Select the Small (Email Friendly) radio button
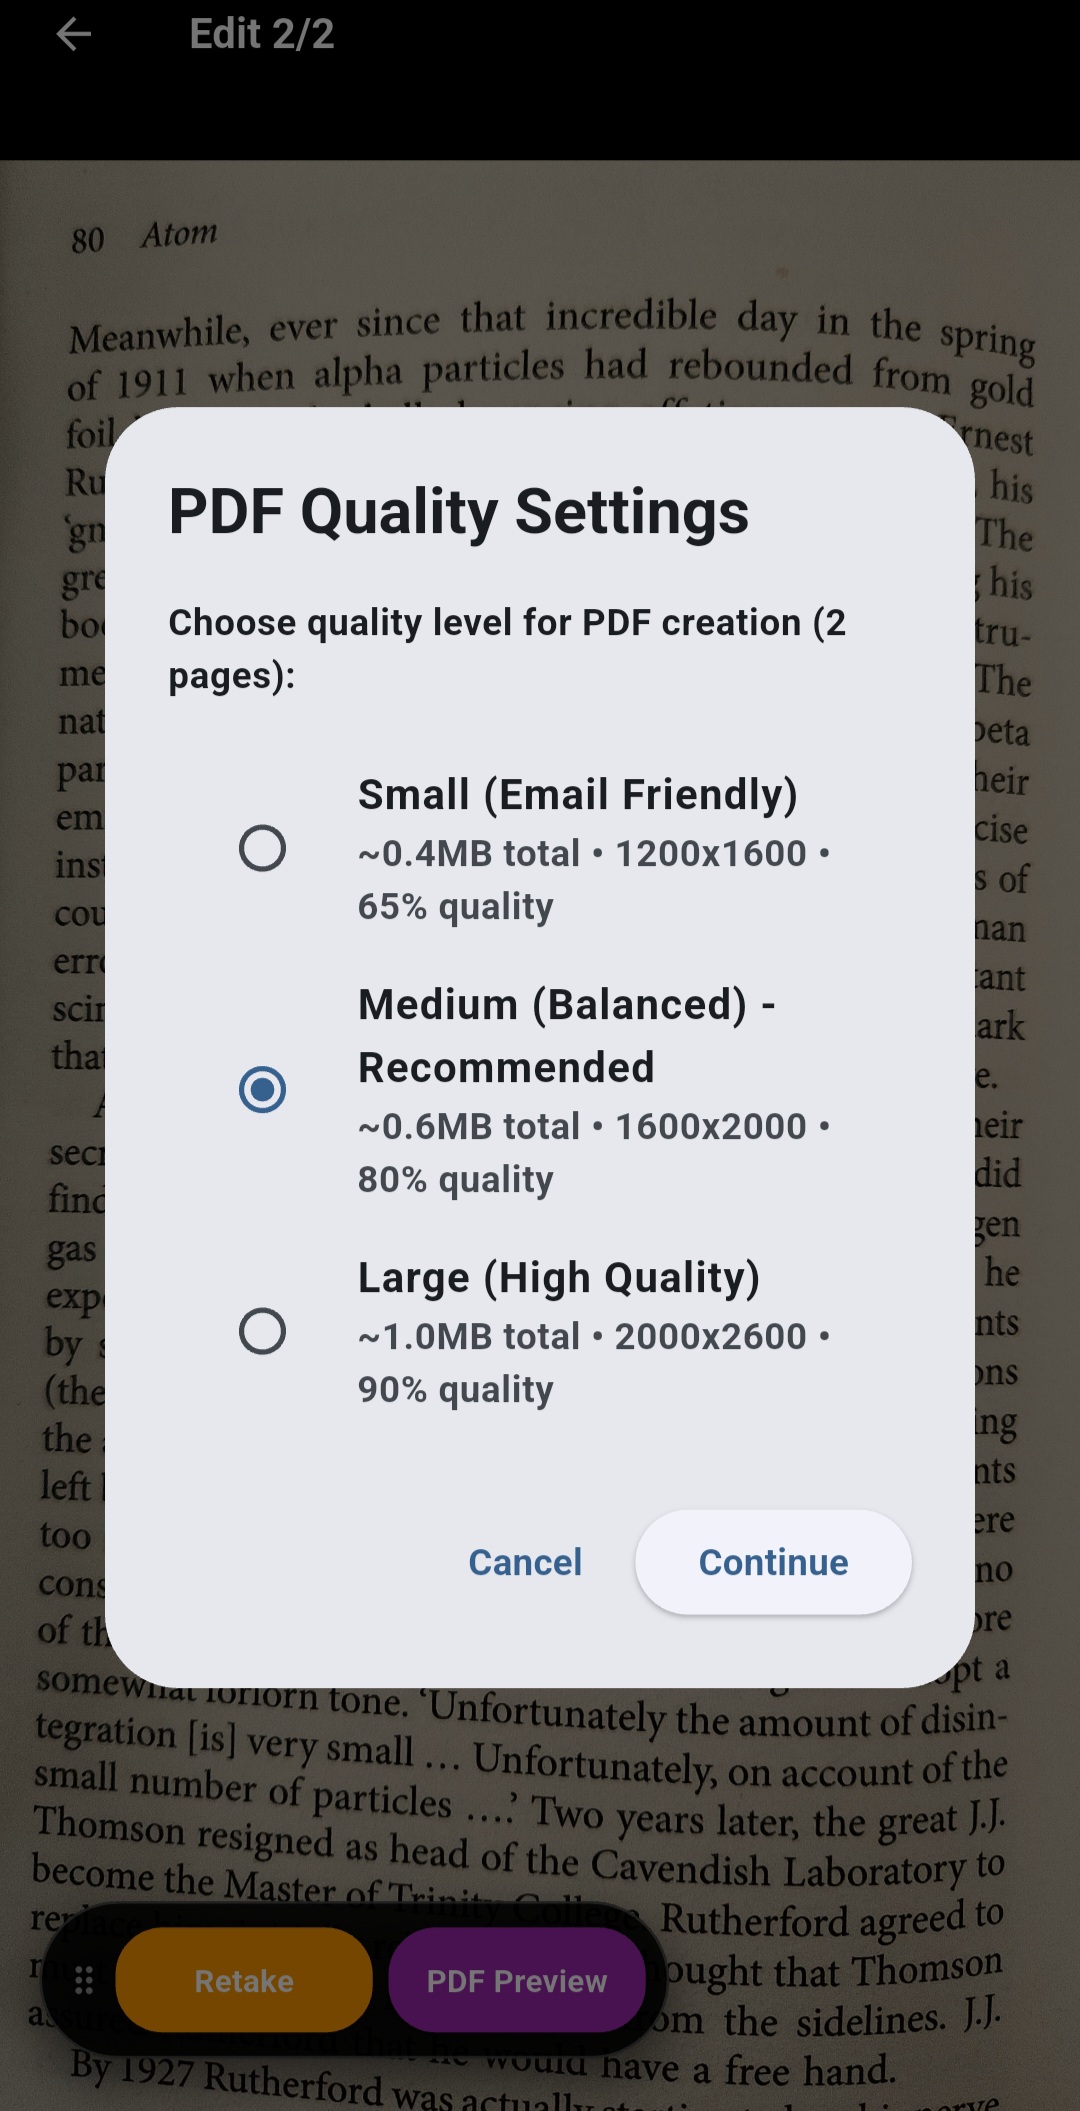 coord(262,848)
